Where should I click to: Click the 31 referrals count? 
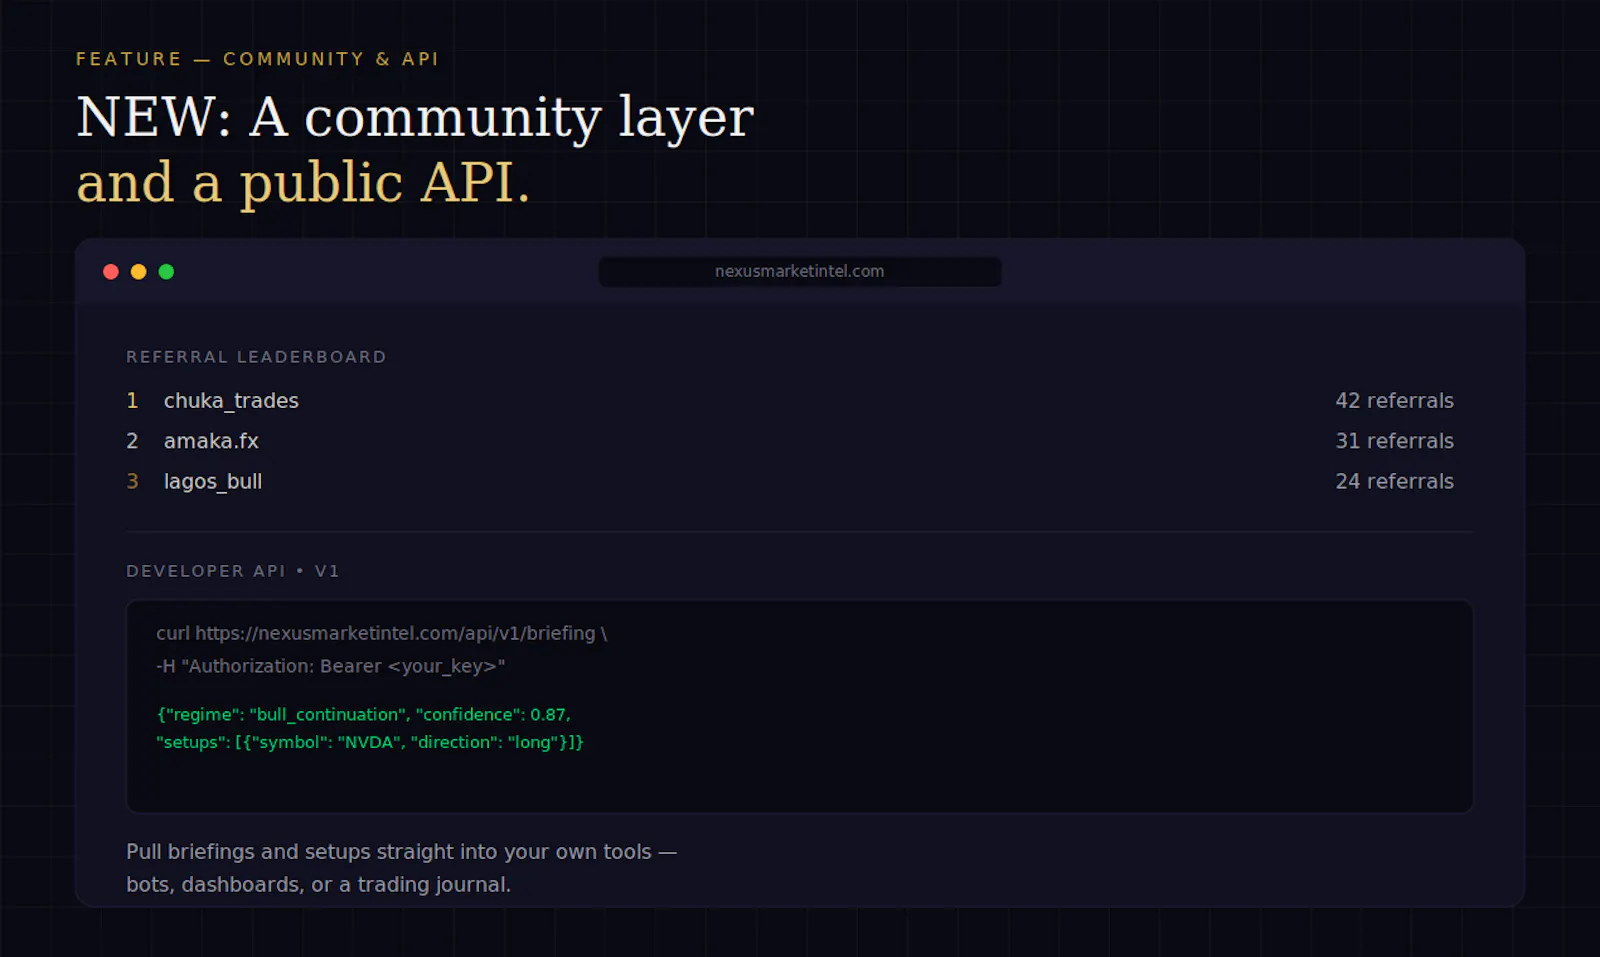pos(1394,441)
